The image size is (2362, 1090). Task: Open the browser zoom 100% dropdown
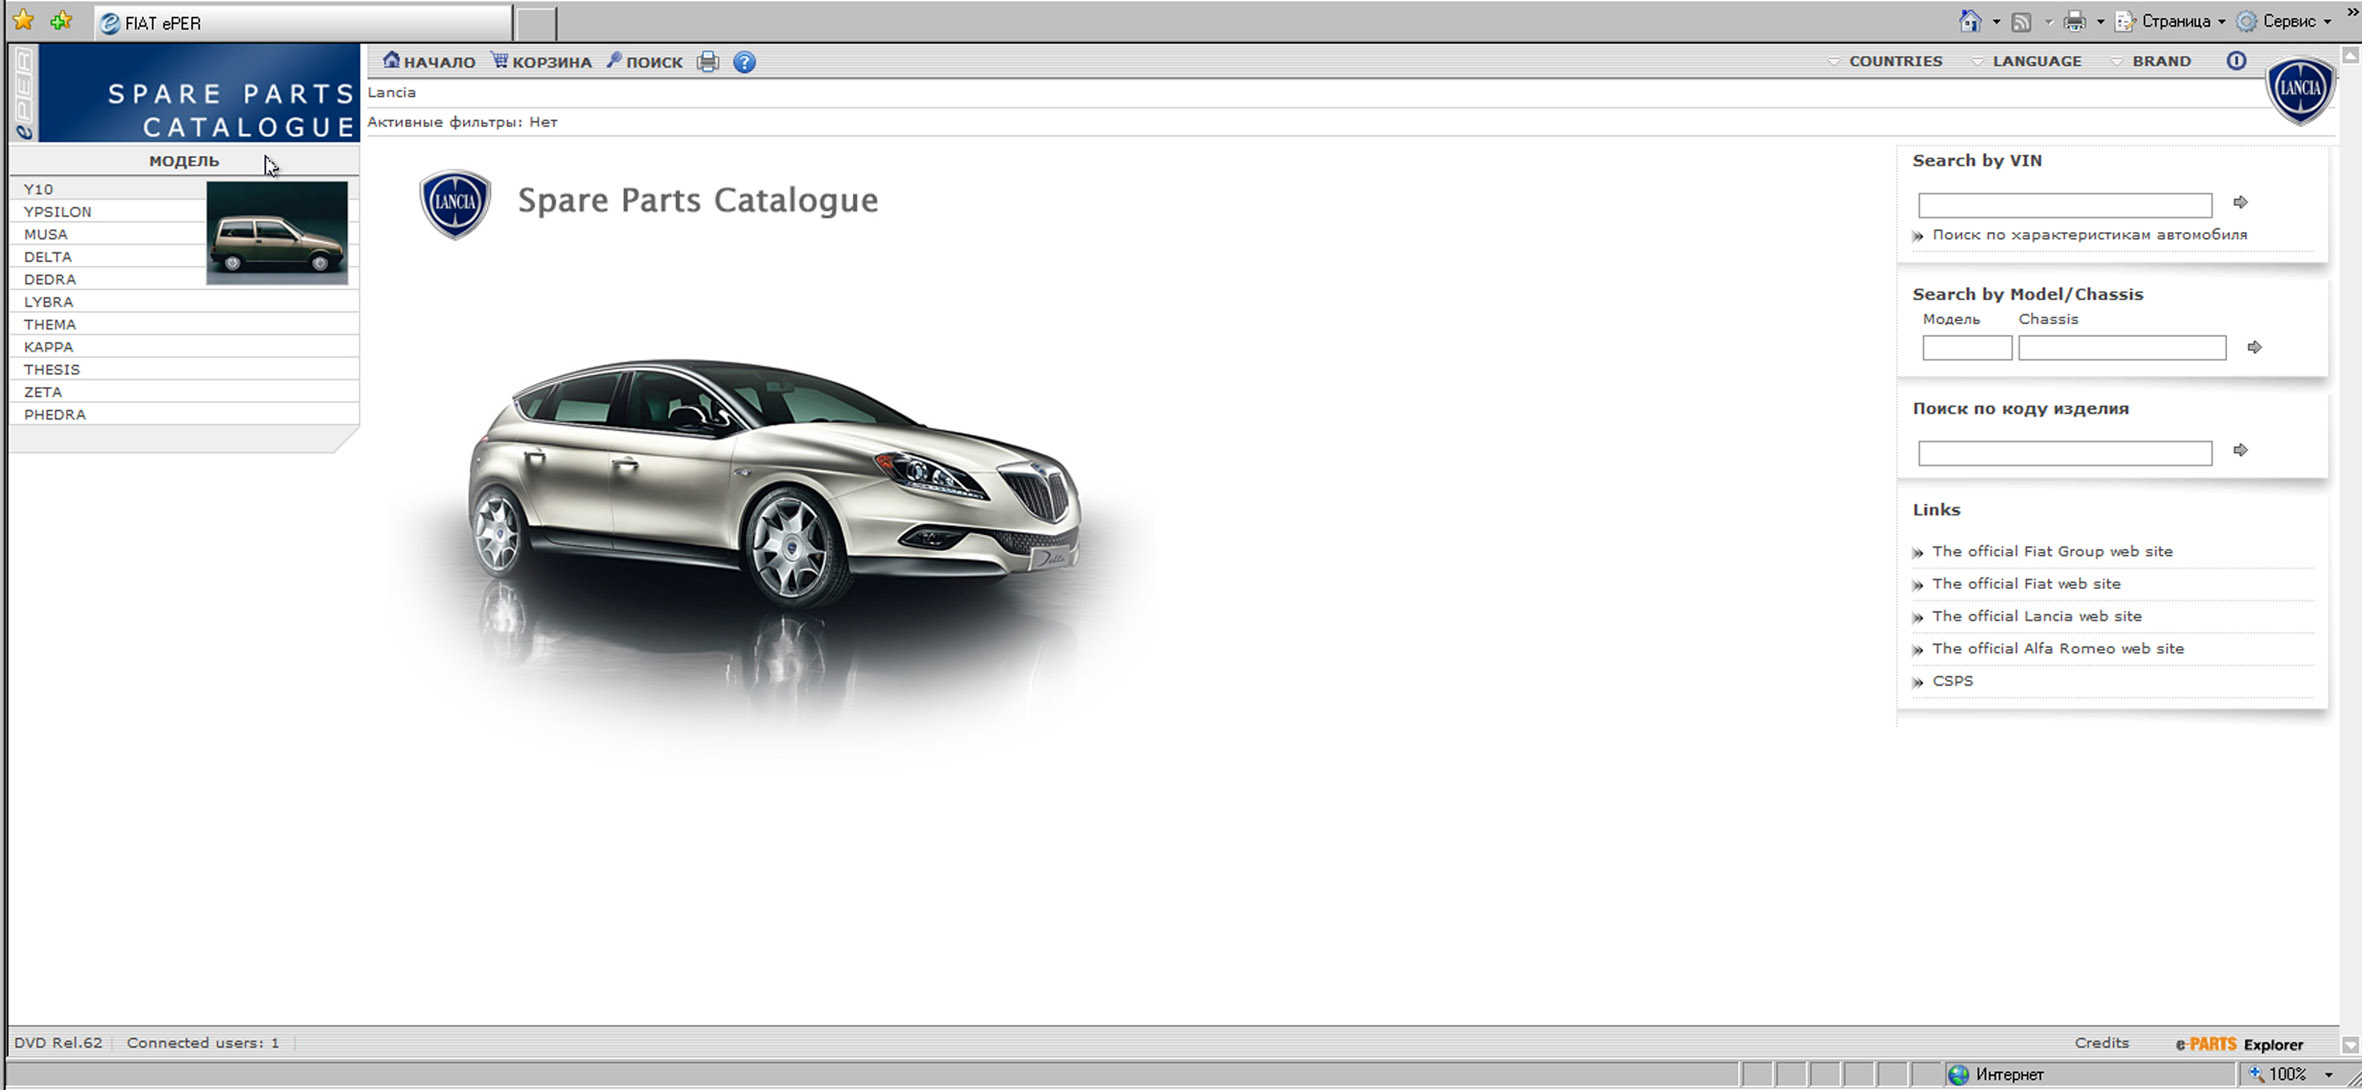coord(2328,1075)
